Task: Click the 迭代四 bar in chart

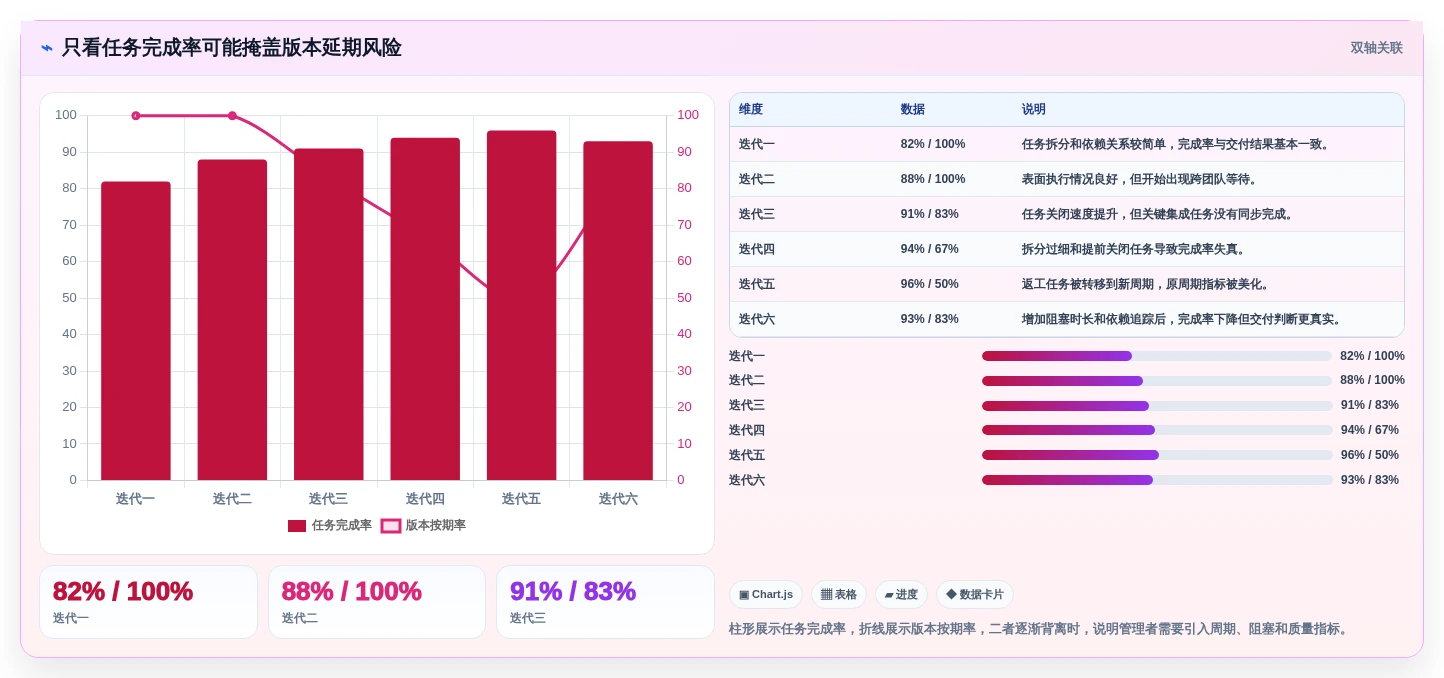Action: tap(425, 309)
